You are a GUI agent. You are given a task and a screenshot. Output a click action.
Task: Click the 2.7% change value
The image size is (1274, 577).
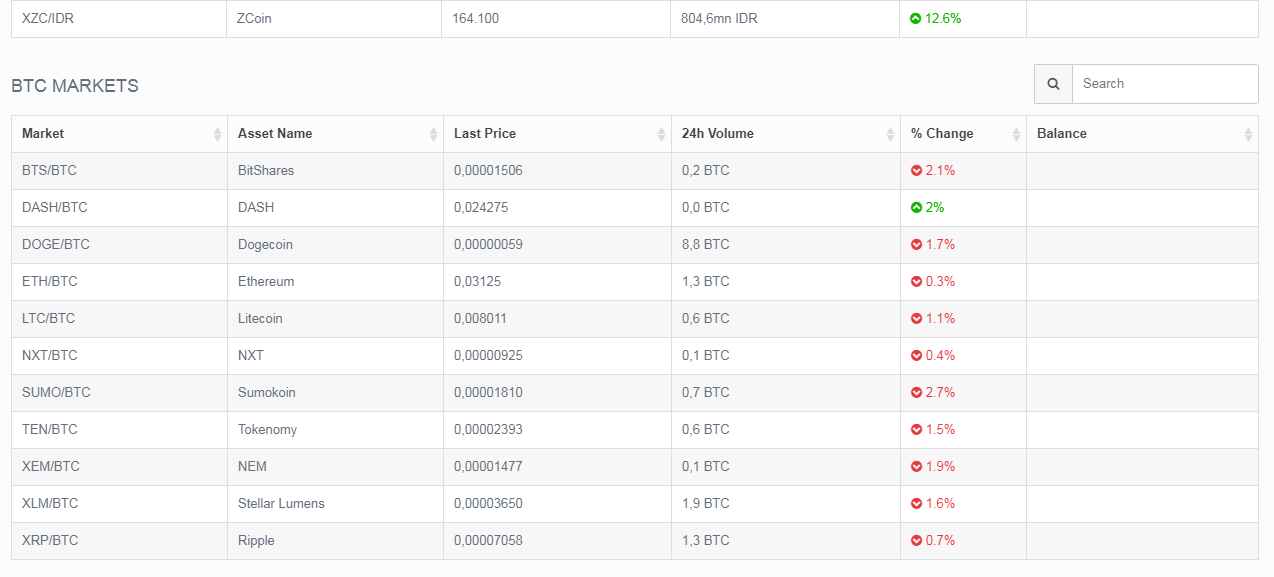pyautogui.click(x=940, y=393)
